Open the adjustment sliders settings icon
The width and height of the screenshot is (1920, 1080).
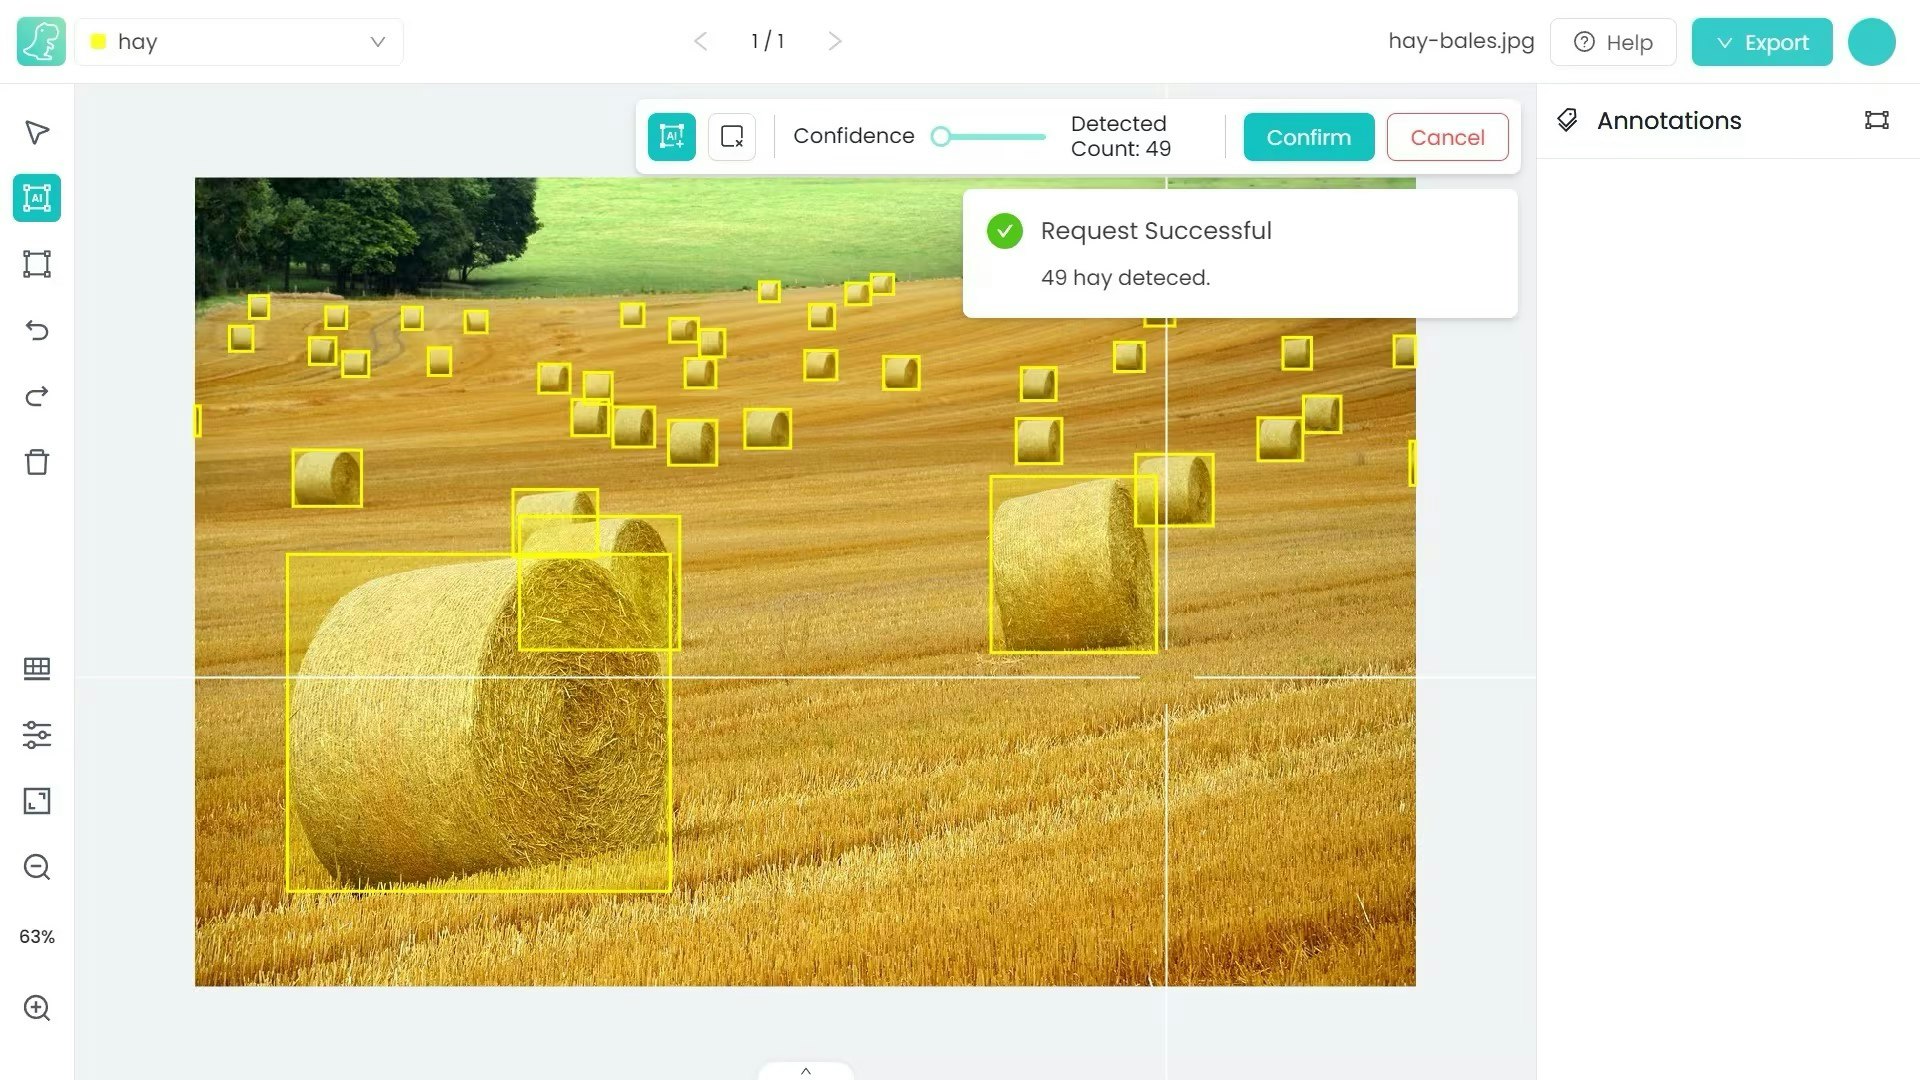click(x=37, y=735)
